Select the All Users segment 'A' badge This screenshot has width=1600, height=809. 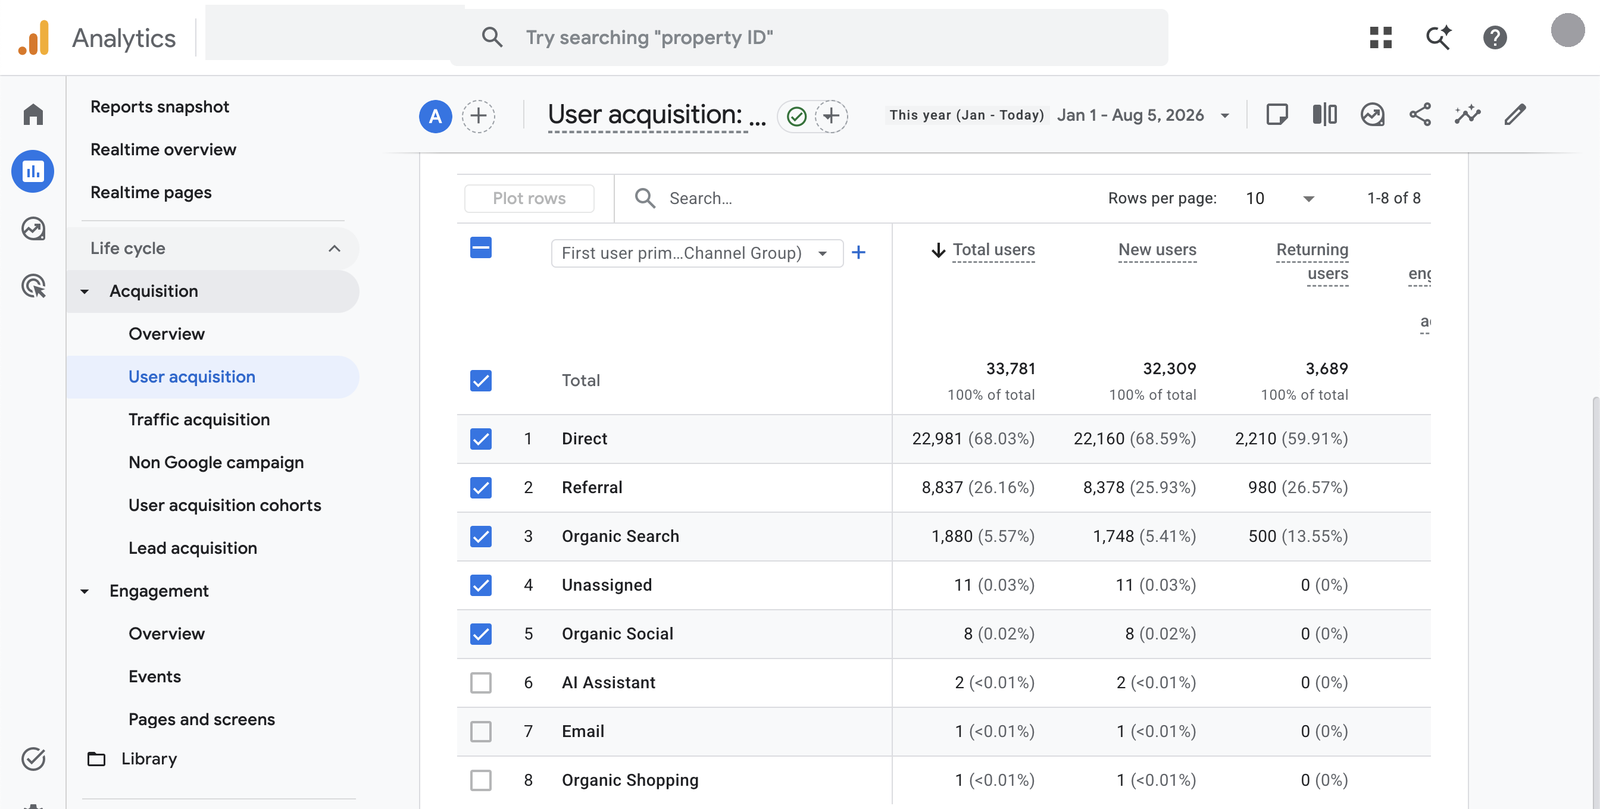tap(435, 116)
